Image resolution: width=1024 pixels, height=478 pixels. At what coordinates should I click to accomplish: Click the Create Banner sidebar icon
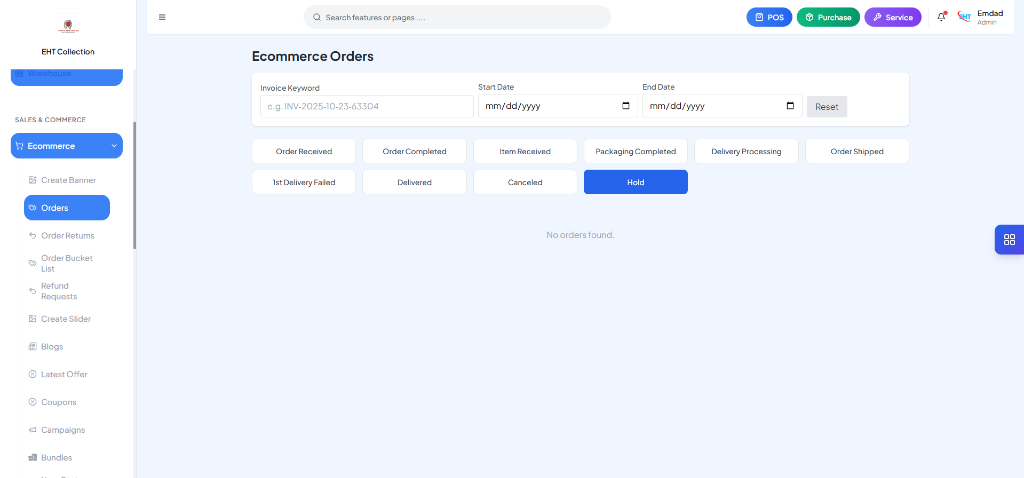point(33,180)
